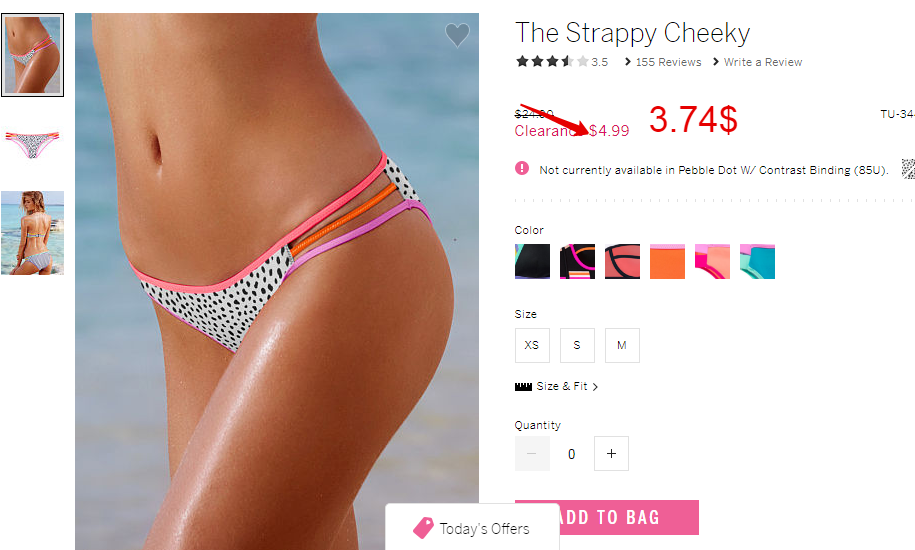Increase quantity with the plus button
915x550 pixels.
click(x=611, y=453)
